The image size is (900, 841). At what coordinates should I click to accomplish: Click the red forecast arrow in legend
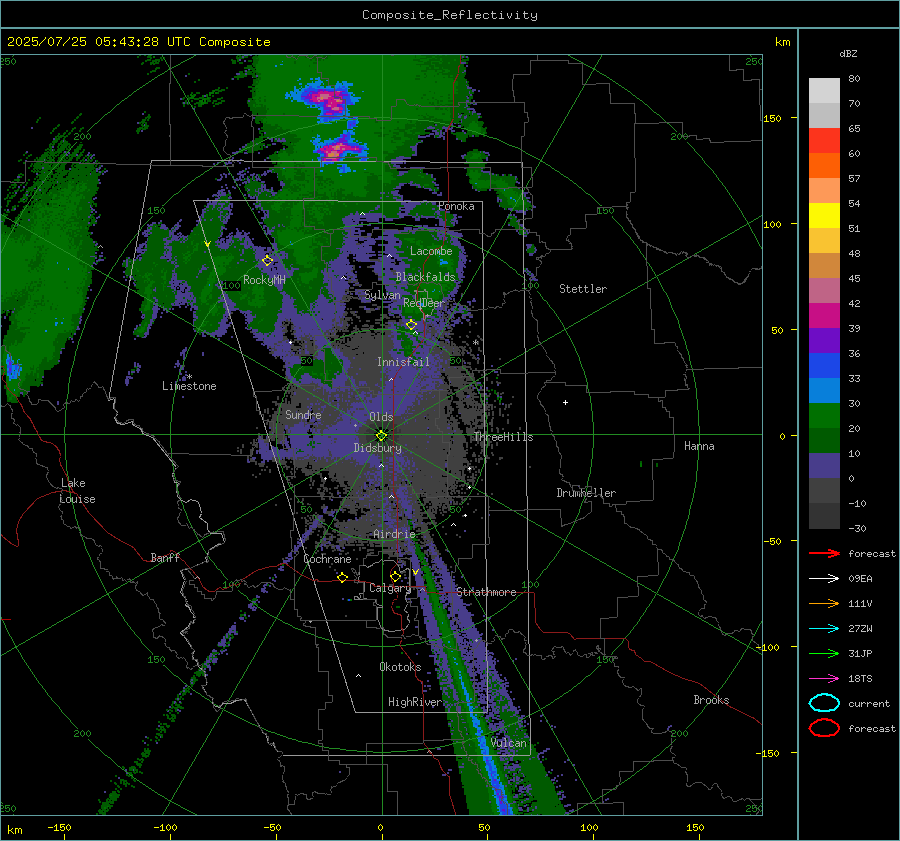click(824, 553)
